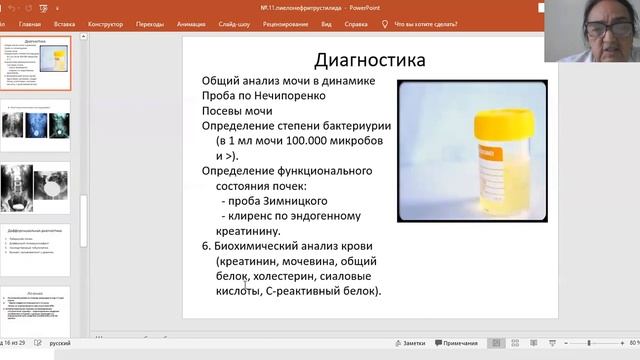
Task: Click the zoom in plus button
Action: coord(622,343)
